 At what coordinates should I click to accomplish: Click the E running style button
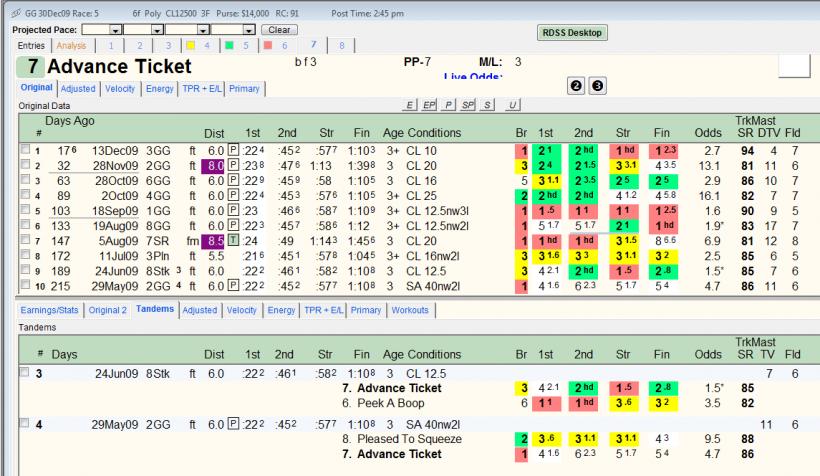[x=409, y=105]
